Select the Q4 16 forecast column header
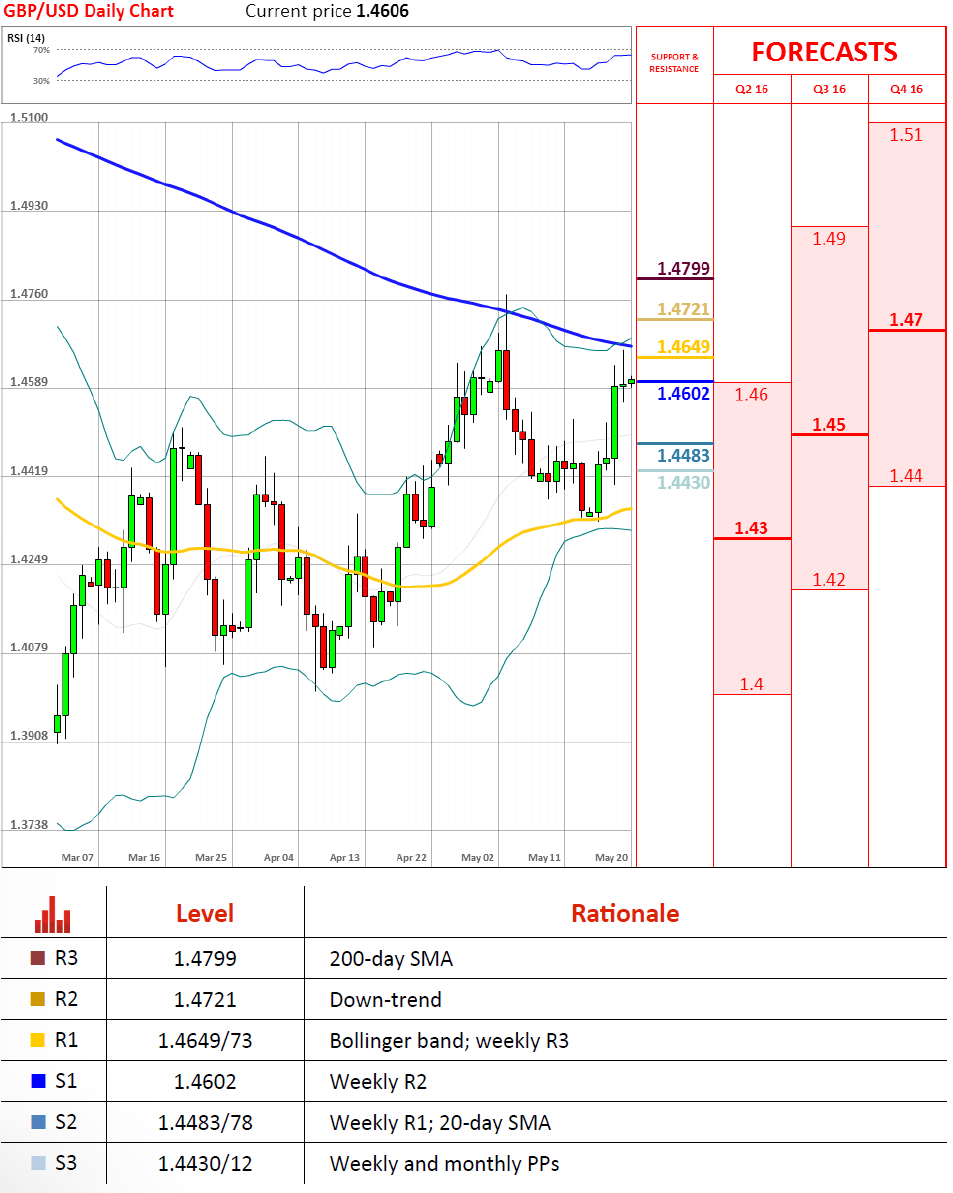The height and width of the screenshot is (1193, 953). 907,89
